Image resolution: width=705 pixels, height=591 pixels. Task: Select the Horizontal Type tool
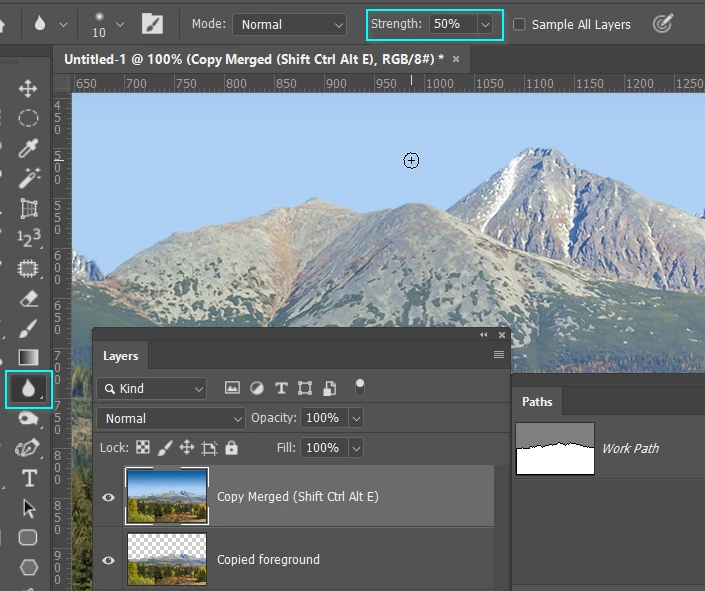[29, 478]
